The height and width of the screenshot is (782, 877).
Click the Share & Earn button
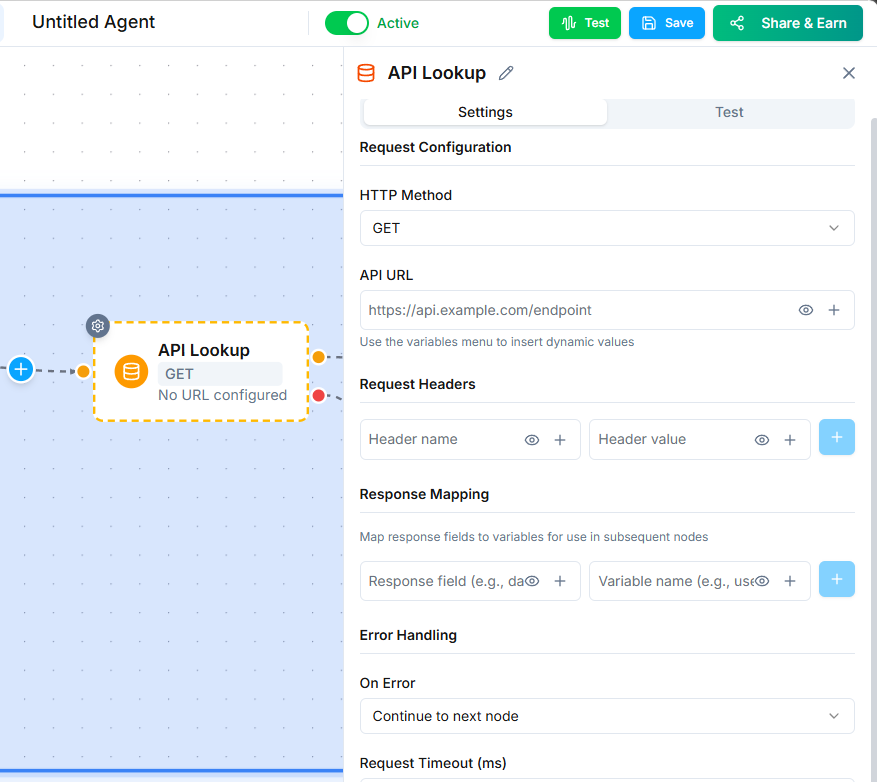(x=787, y=23)
